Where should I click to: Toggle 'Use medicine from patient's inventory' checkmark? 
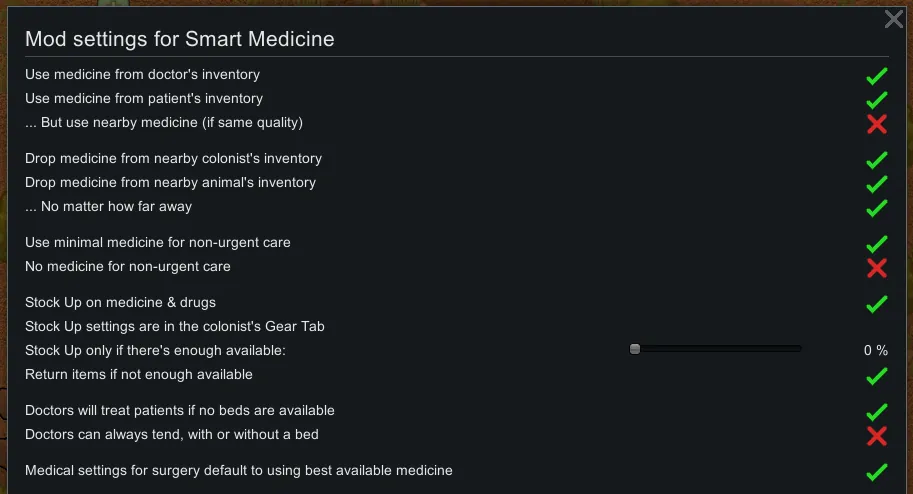[876, 99]
